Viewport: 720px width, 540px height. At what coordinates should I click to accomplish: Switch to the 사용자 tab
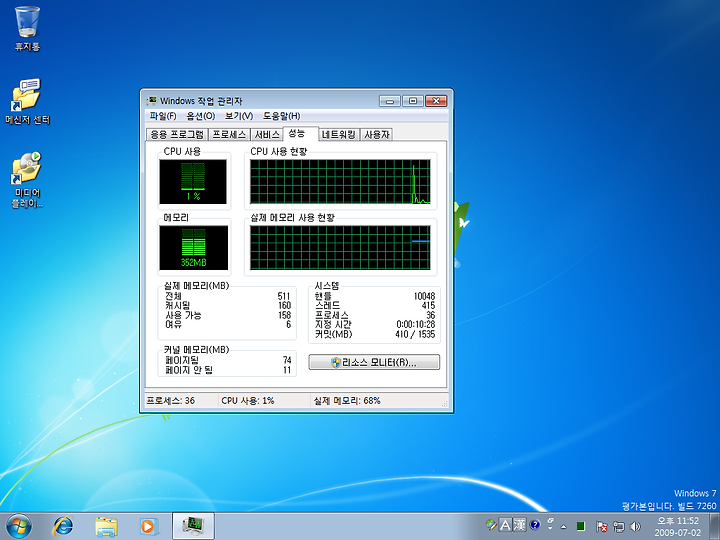[377, 135]
